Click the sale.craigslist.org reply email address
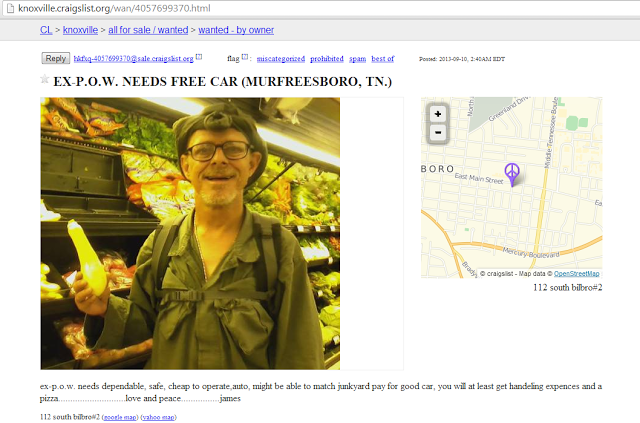Screen dimensions: 640x423 pos(133,59)
